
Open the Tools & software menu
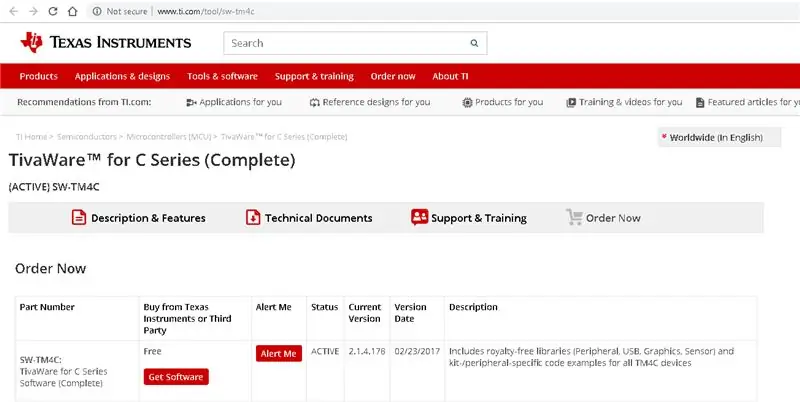click(x=222, y=77)
